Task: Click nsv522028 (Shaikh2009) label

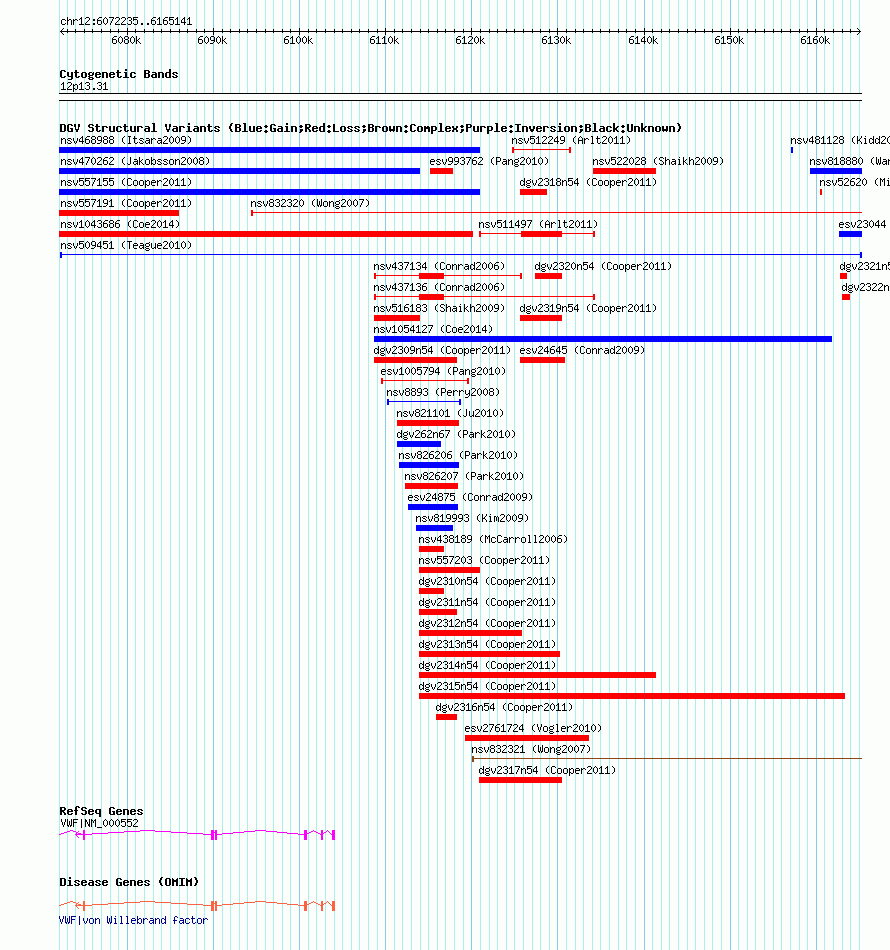Action: click(x=658, y=162)
